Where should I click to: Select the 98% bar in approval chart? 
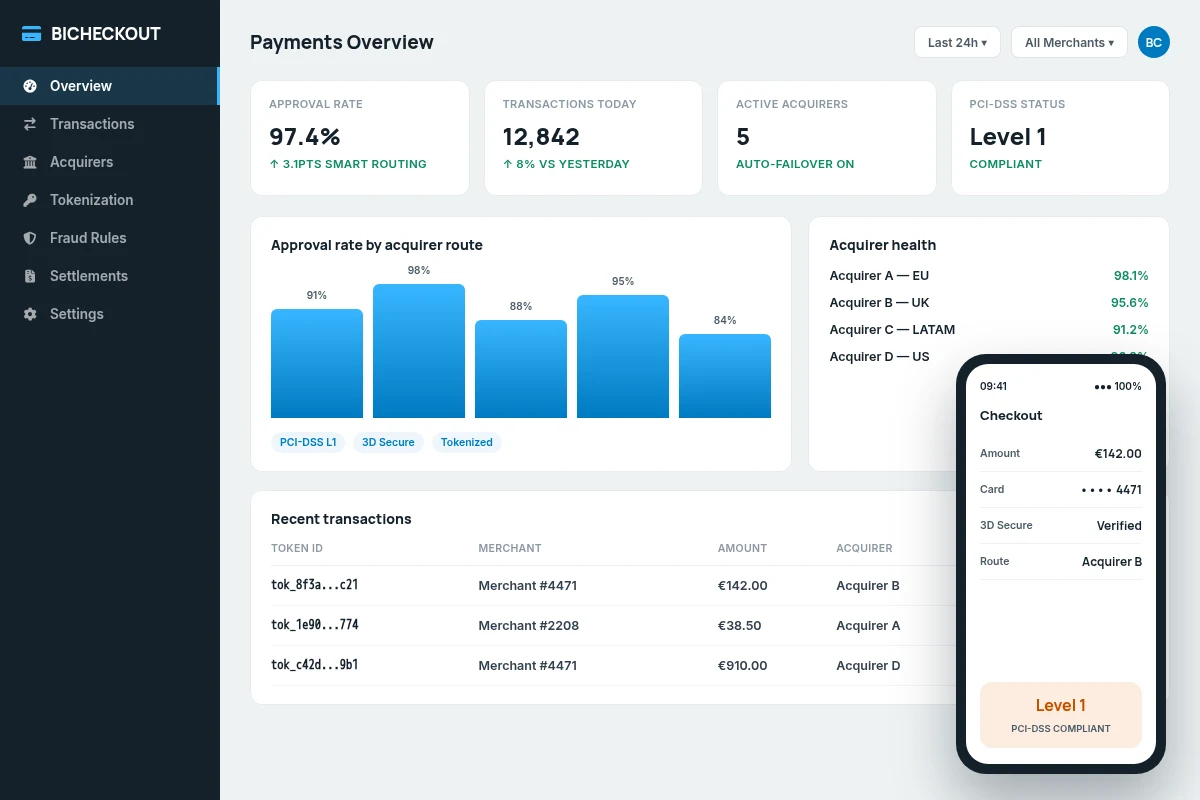[x=419, y=351]
